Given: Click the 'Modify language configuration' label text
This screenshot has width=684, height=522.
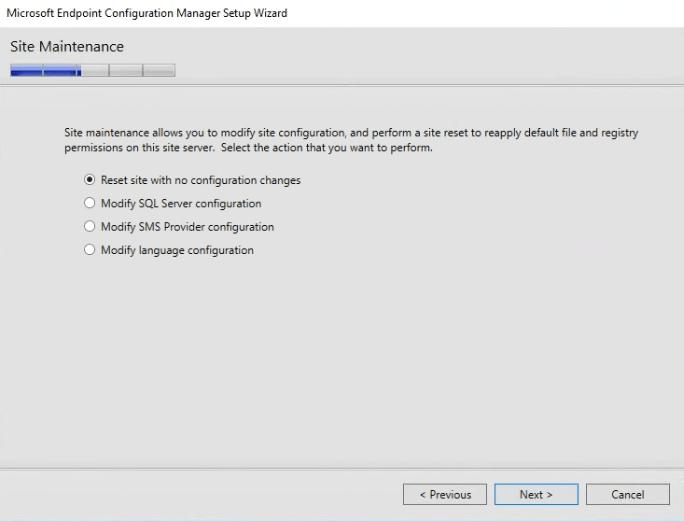Looking at the screenshot, I should coord(177,250).
